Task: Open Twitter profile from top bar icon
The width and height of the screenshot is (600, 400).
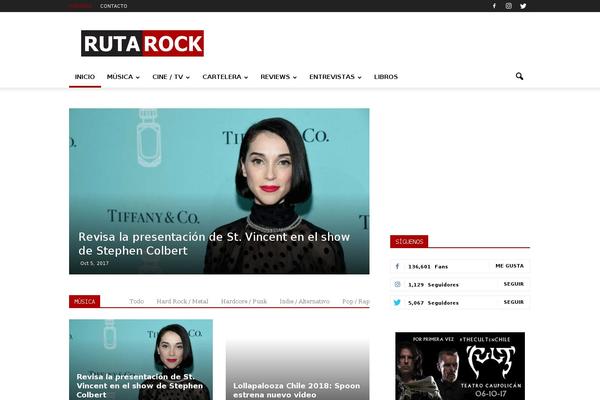Action: point(523,6)
